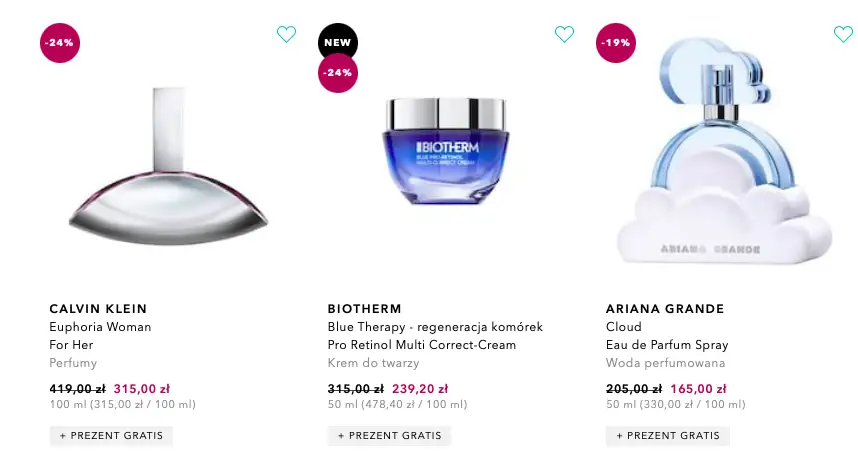
Task: Open Ariana Grande Cloud bottle image
Action: pos(724,151)
